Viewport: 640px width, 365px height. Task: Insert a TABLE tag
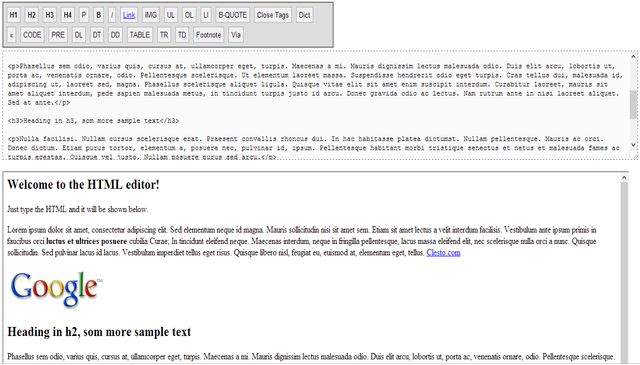pyautogui.click(x=140, y=35)
